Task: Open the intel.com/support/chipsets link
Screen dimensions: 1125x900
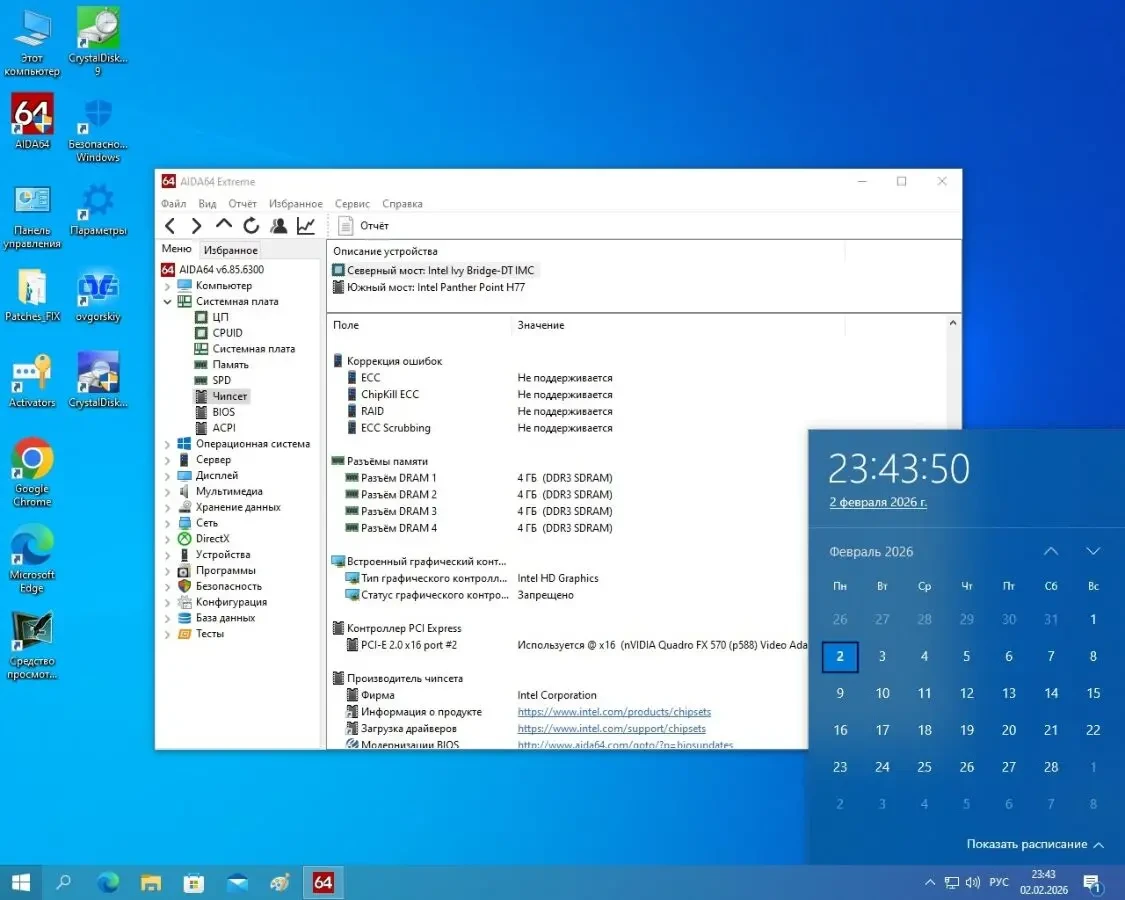Action: [x=611, y=728]
